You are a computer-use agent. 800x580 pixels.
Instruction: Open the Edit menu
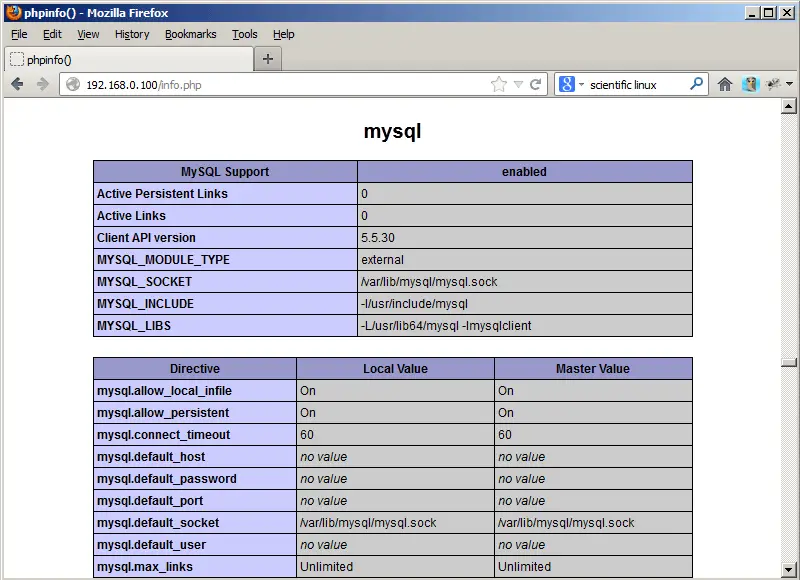pos(52,34)
